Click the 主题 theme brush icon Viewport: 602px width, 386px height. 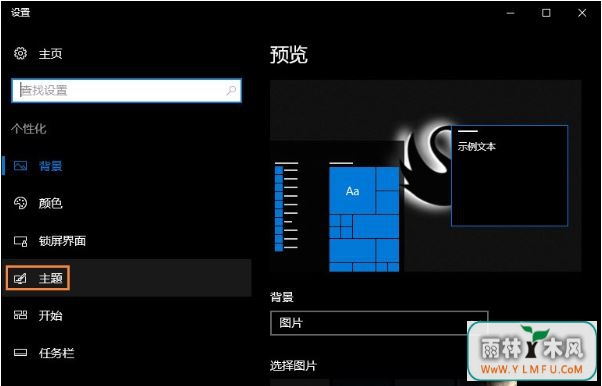[x=20, y=278]
